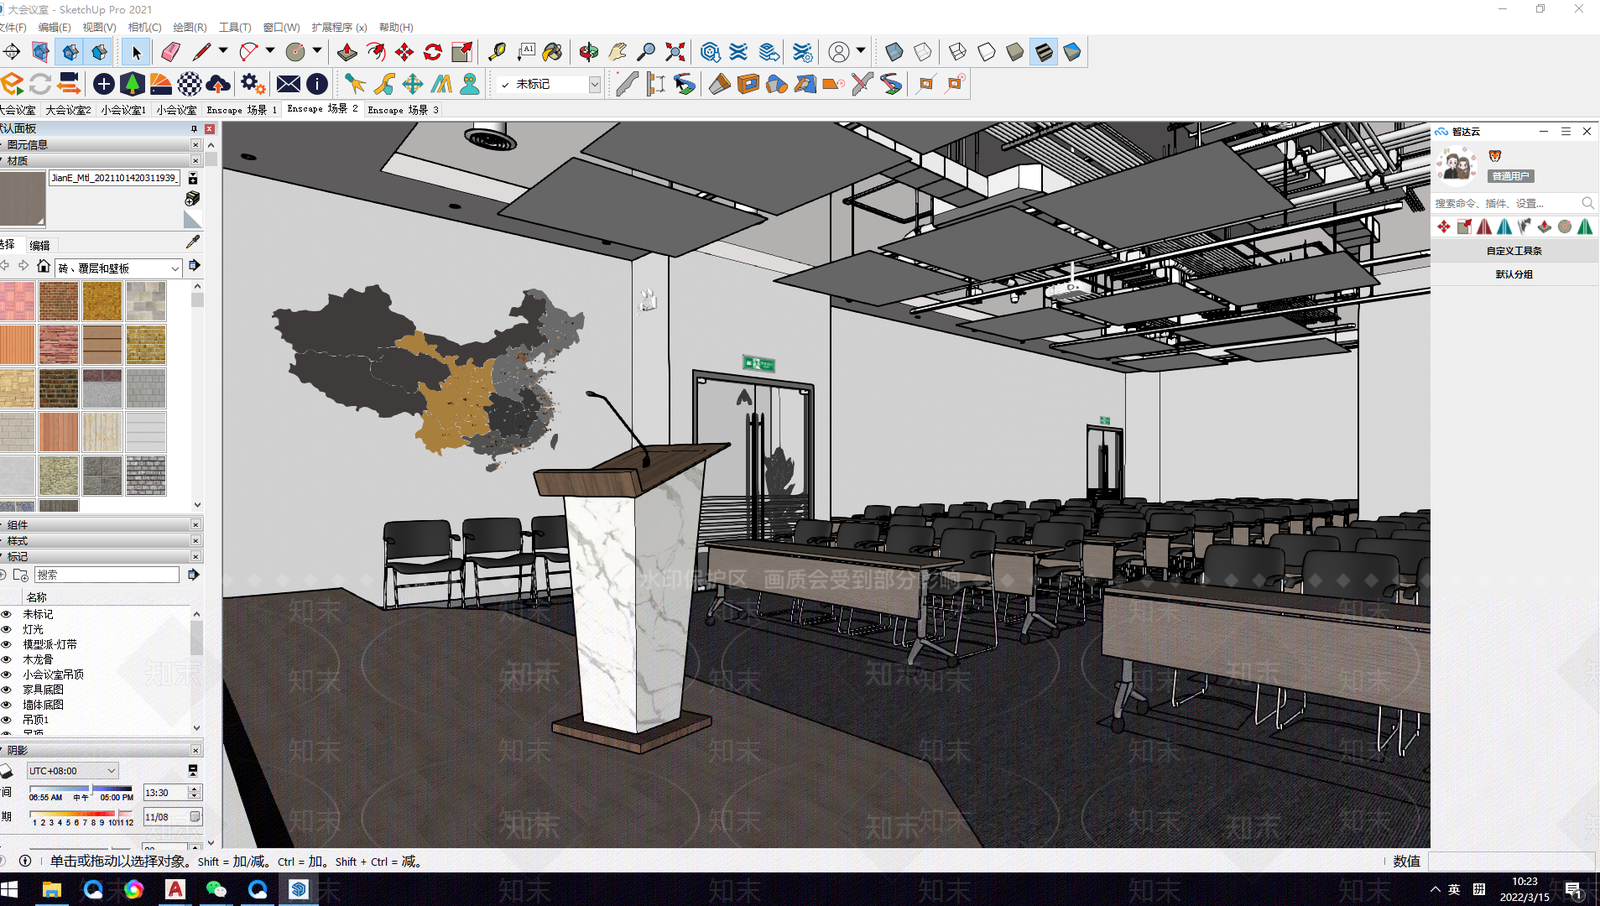
Task: Expand the 样式 panel
Action: pos(100,541)
